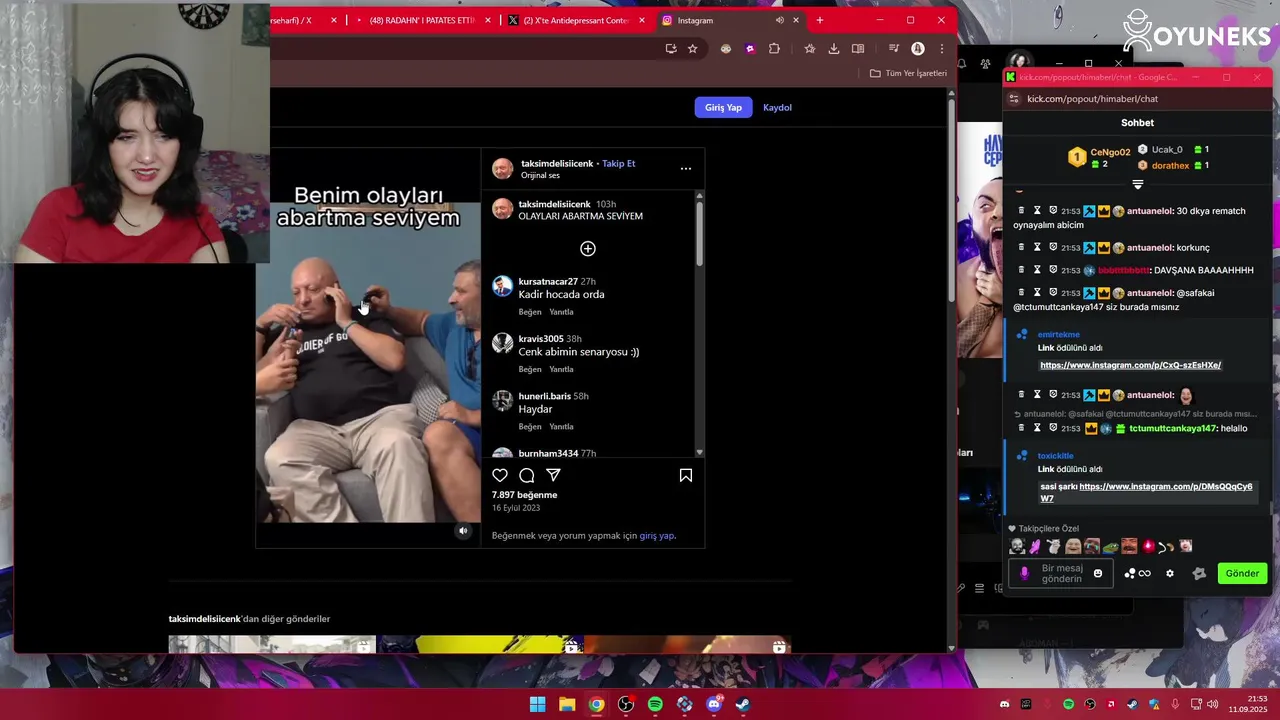Viewport: 1280px width, 720px height.
Task: Click the giriş yap link below the post
Action: click(x=657, y=536)
